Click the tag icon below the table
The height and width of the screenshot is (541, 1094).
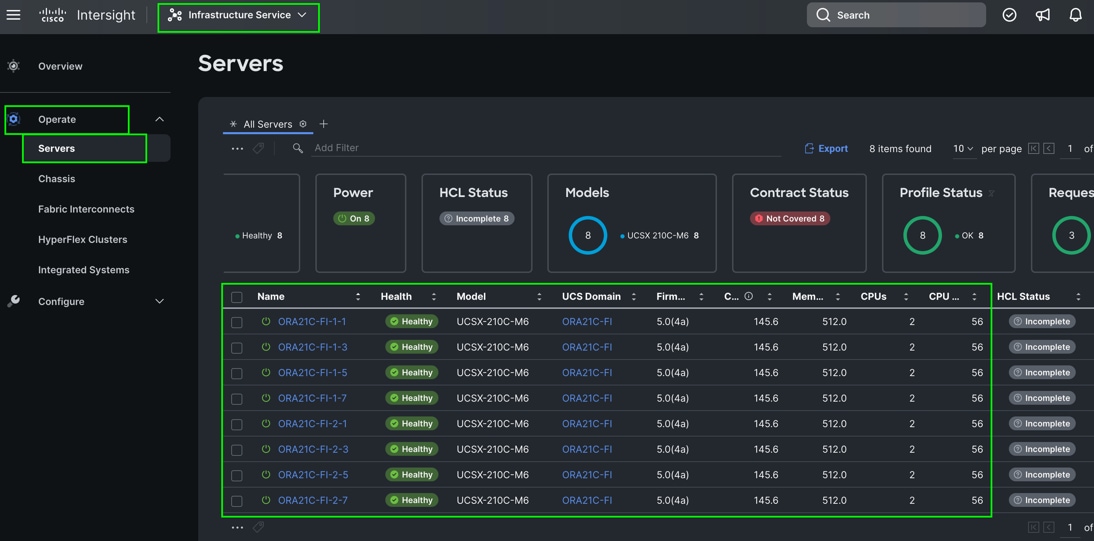click(x=258, y=527)
